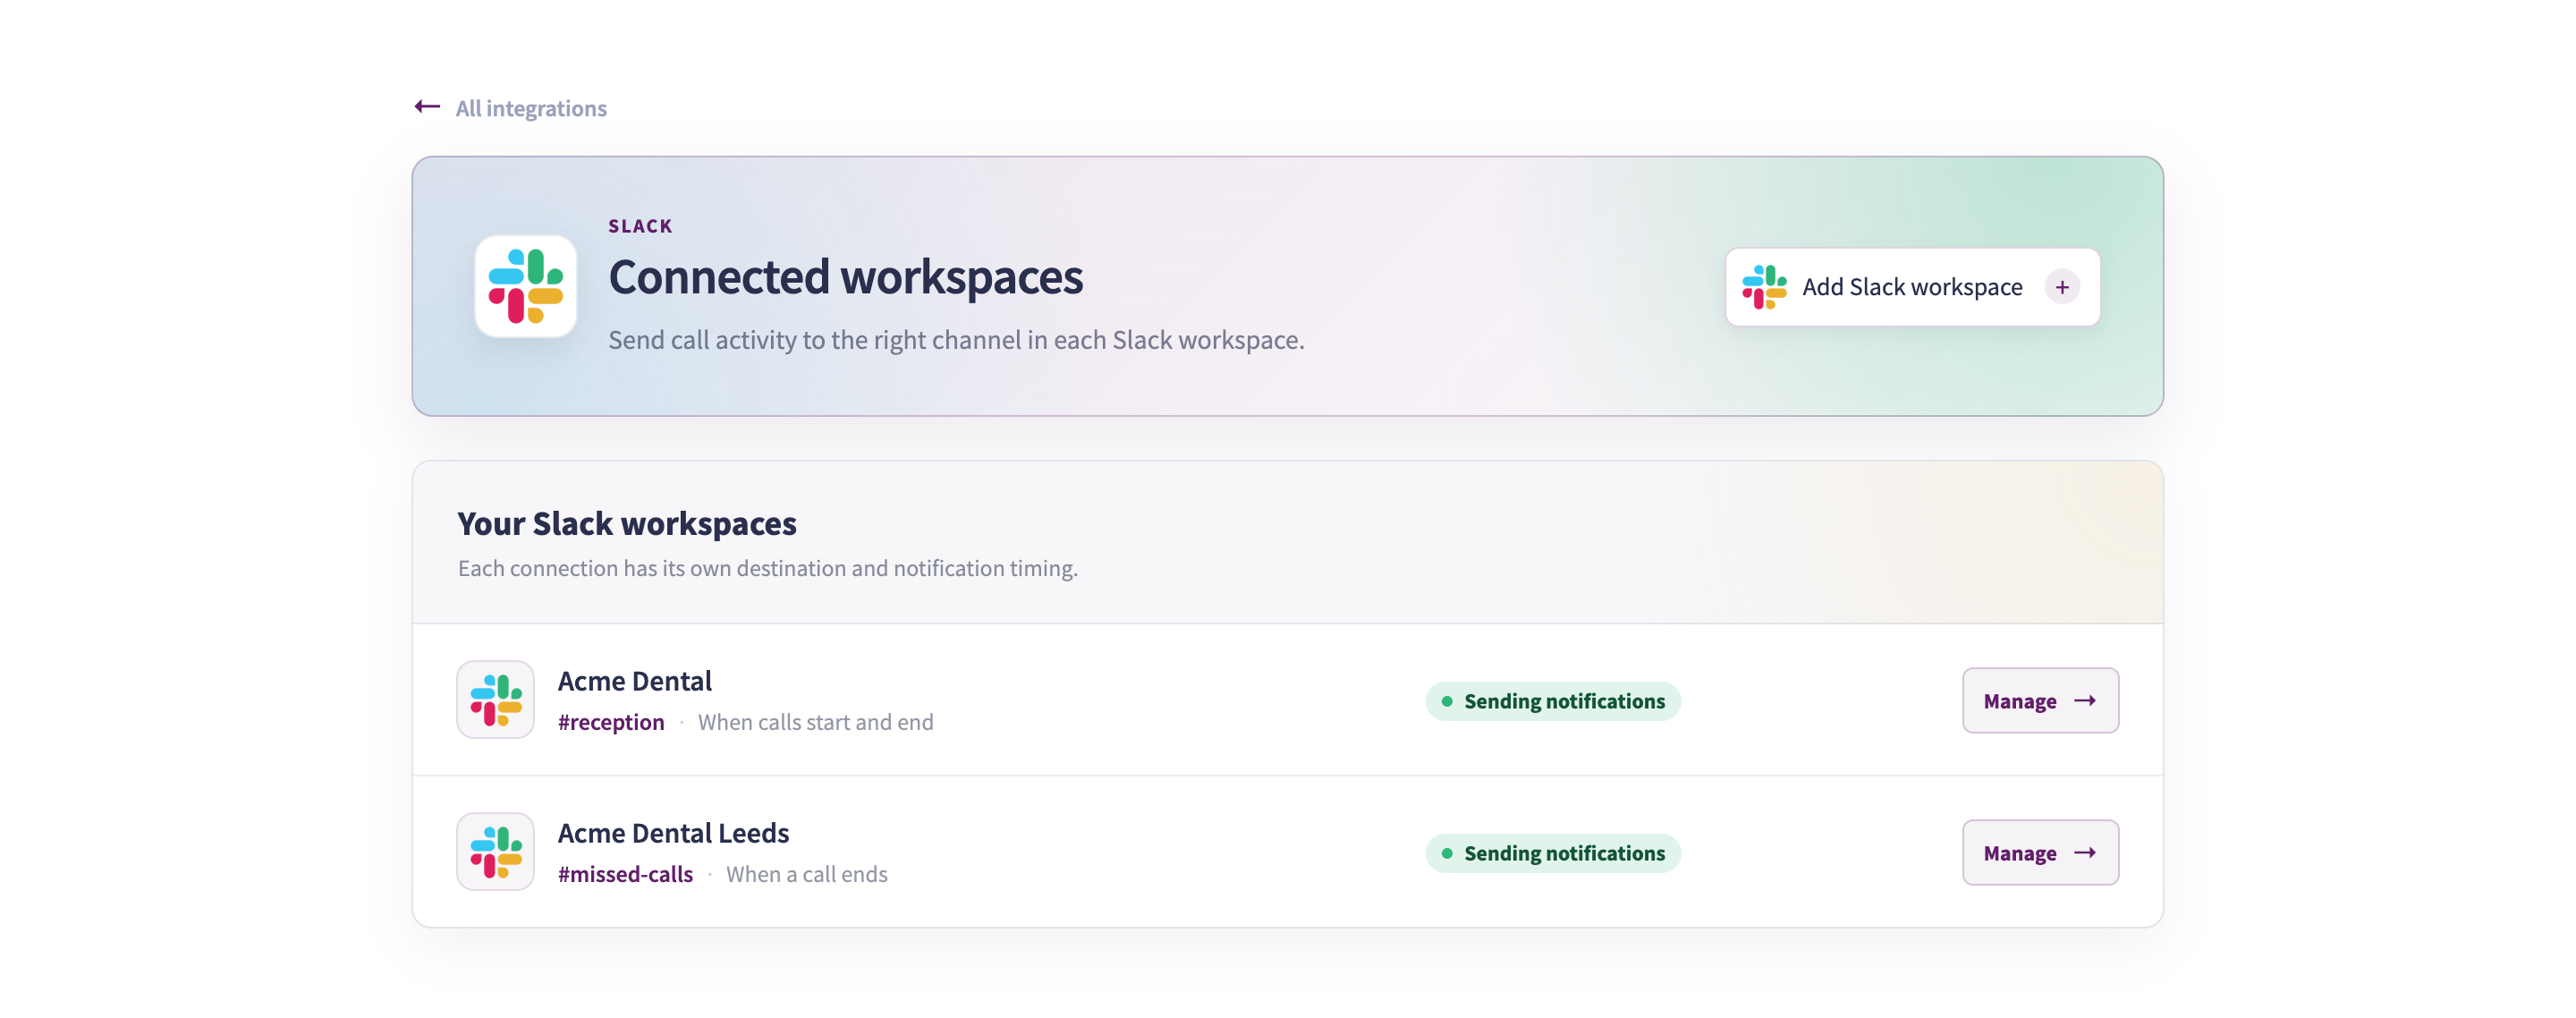
Task: Click Slack logo inside Add Slack workspace button
Action: pyautogui.click(x=1764, y=287)
